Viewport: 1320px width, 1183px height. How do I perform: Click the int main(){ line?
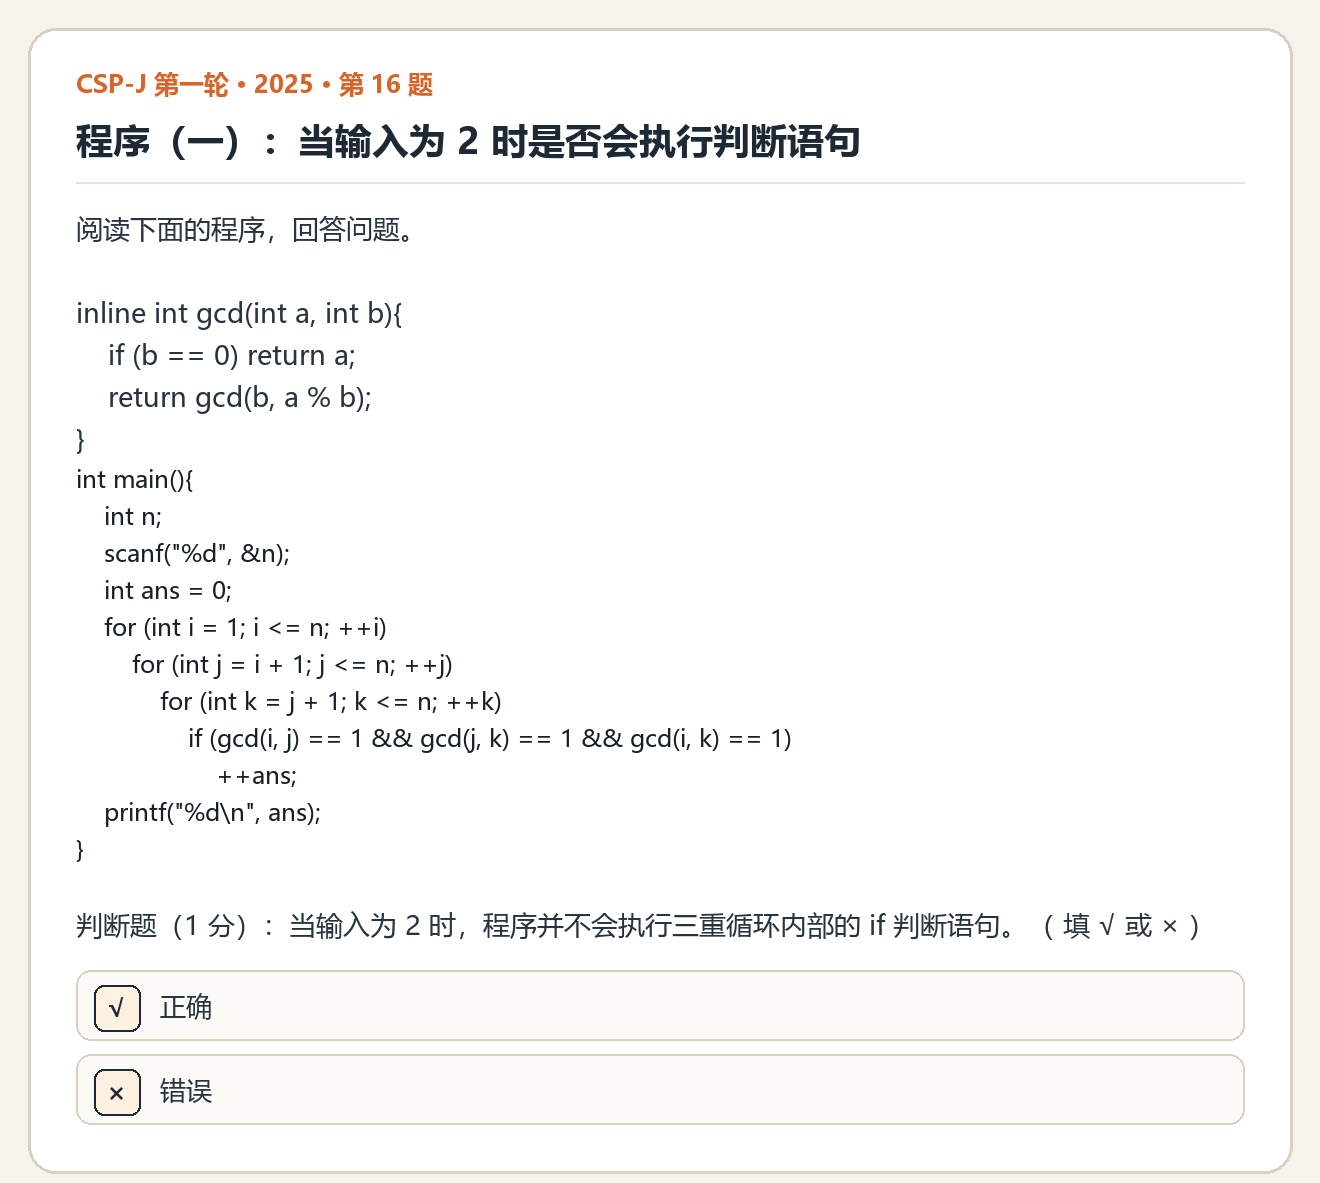[x=135, y=480]
